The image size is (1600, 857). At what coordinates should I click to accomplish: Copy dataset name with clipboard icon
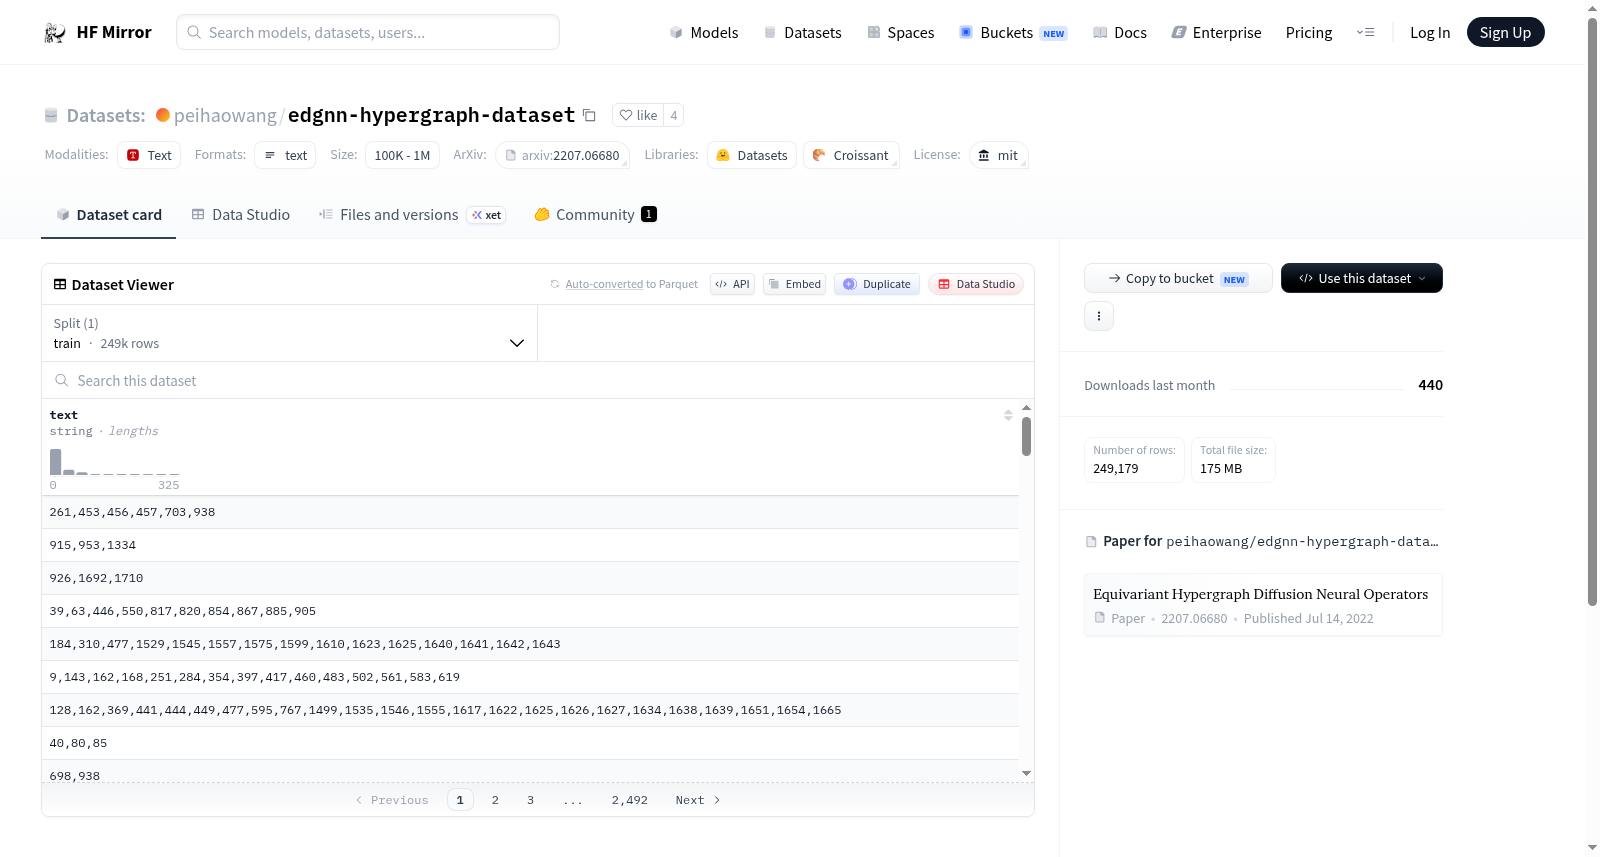pyautogui.click(x=589, y=116)
